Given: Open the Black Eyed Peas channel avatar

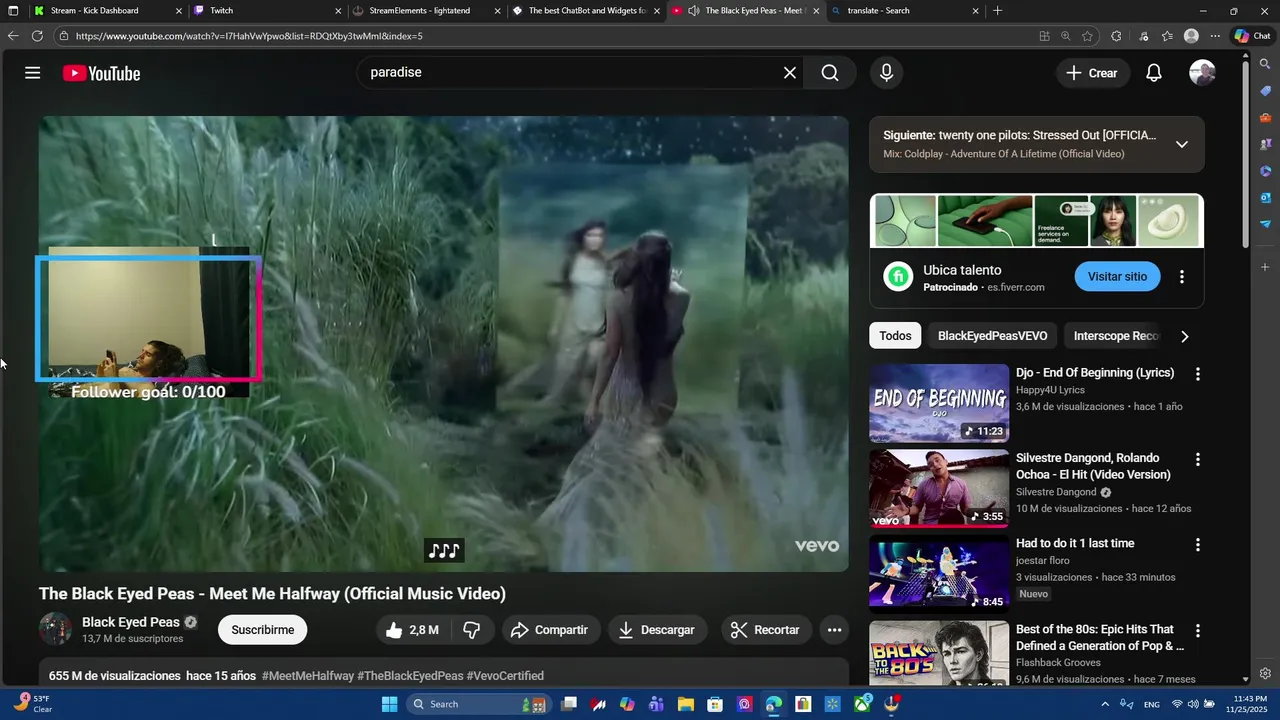Looking at the screenshot, I should (x=55, y=630).
